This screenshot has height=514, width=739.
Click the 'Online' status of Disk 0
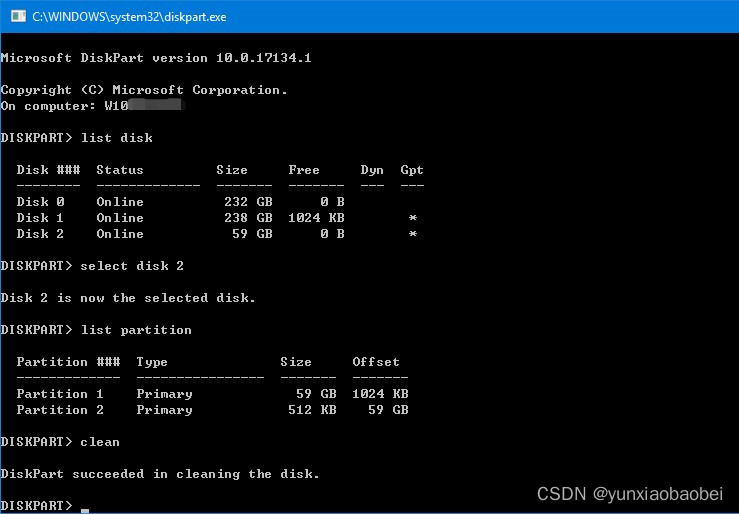click(x=120, y=202)
